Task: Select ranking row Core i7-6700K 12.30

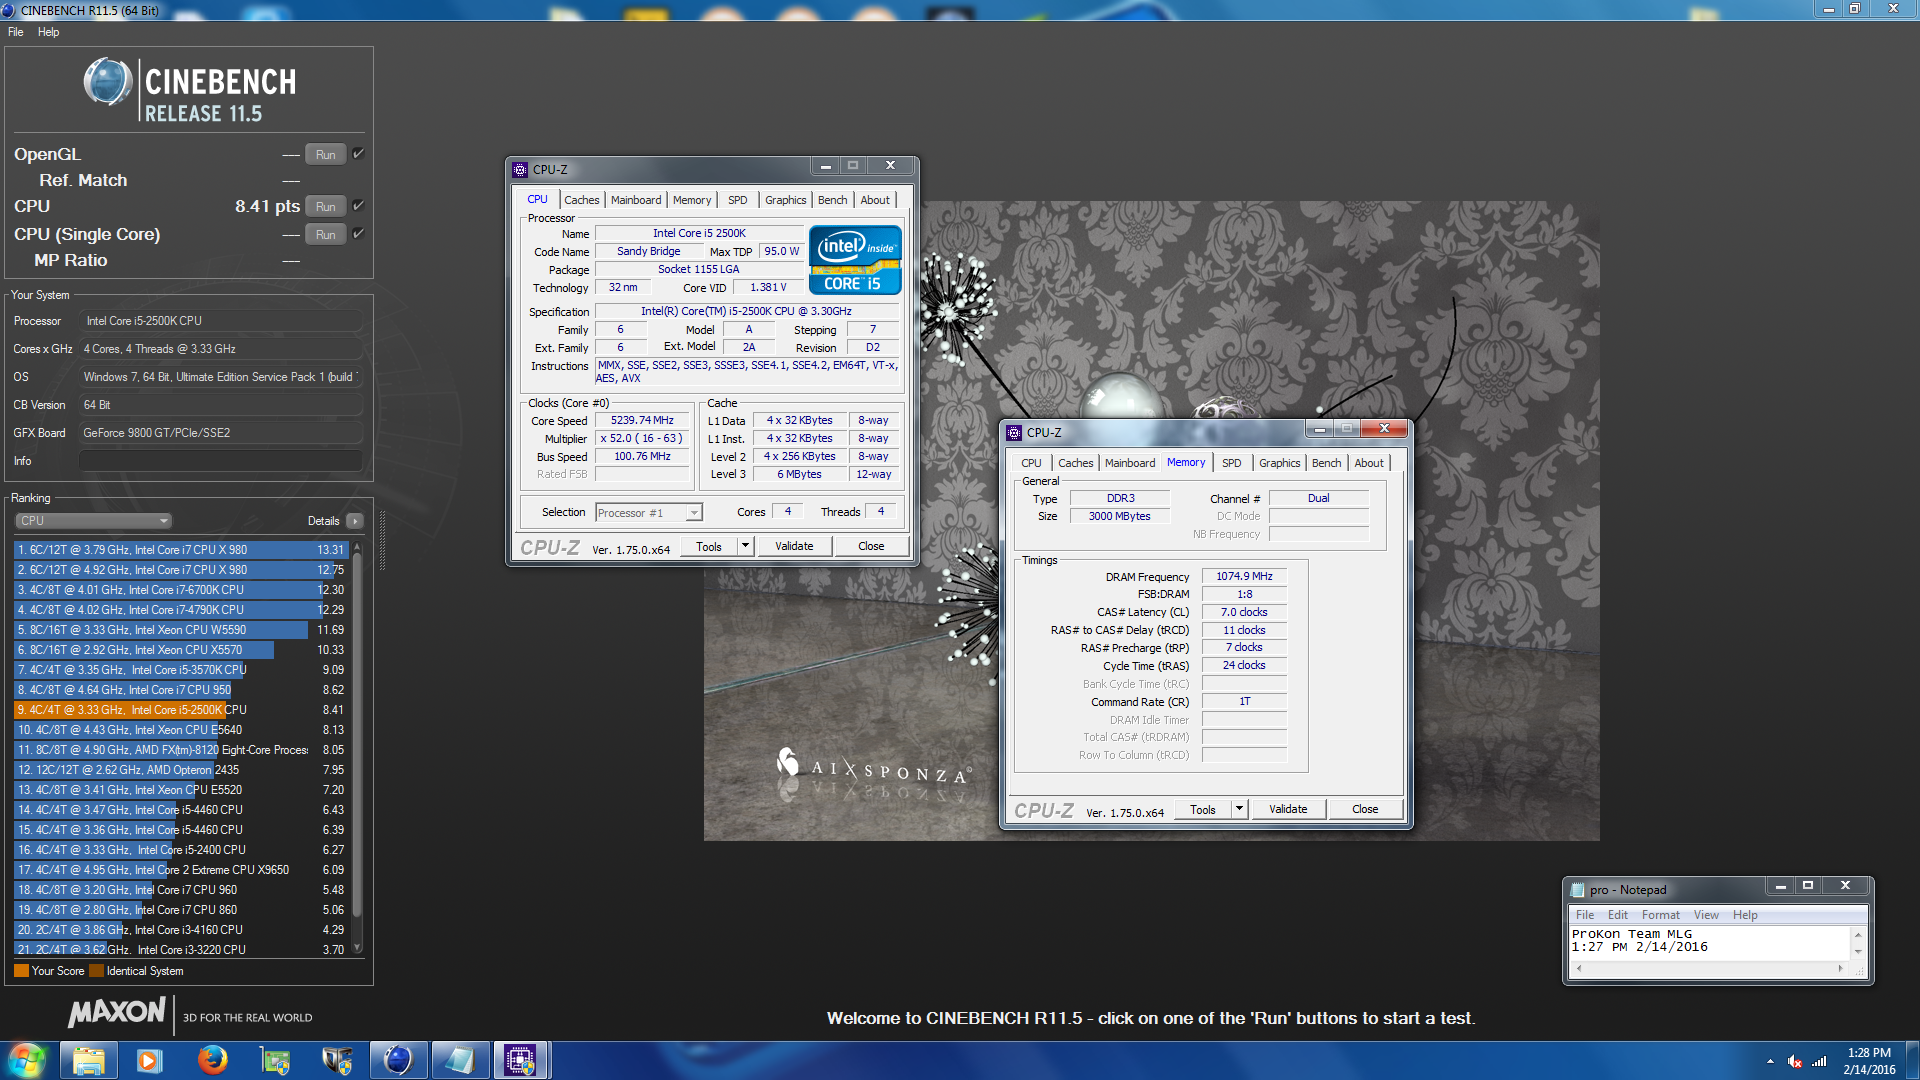Action: pyautogui.click(x=181, y=589)
